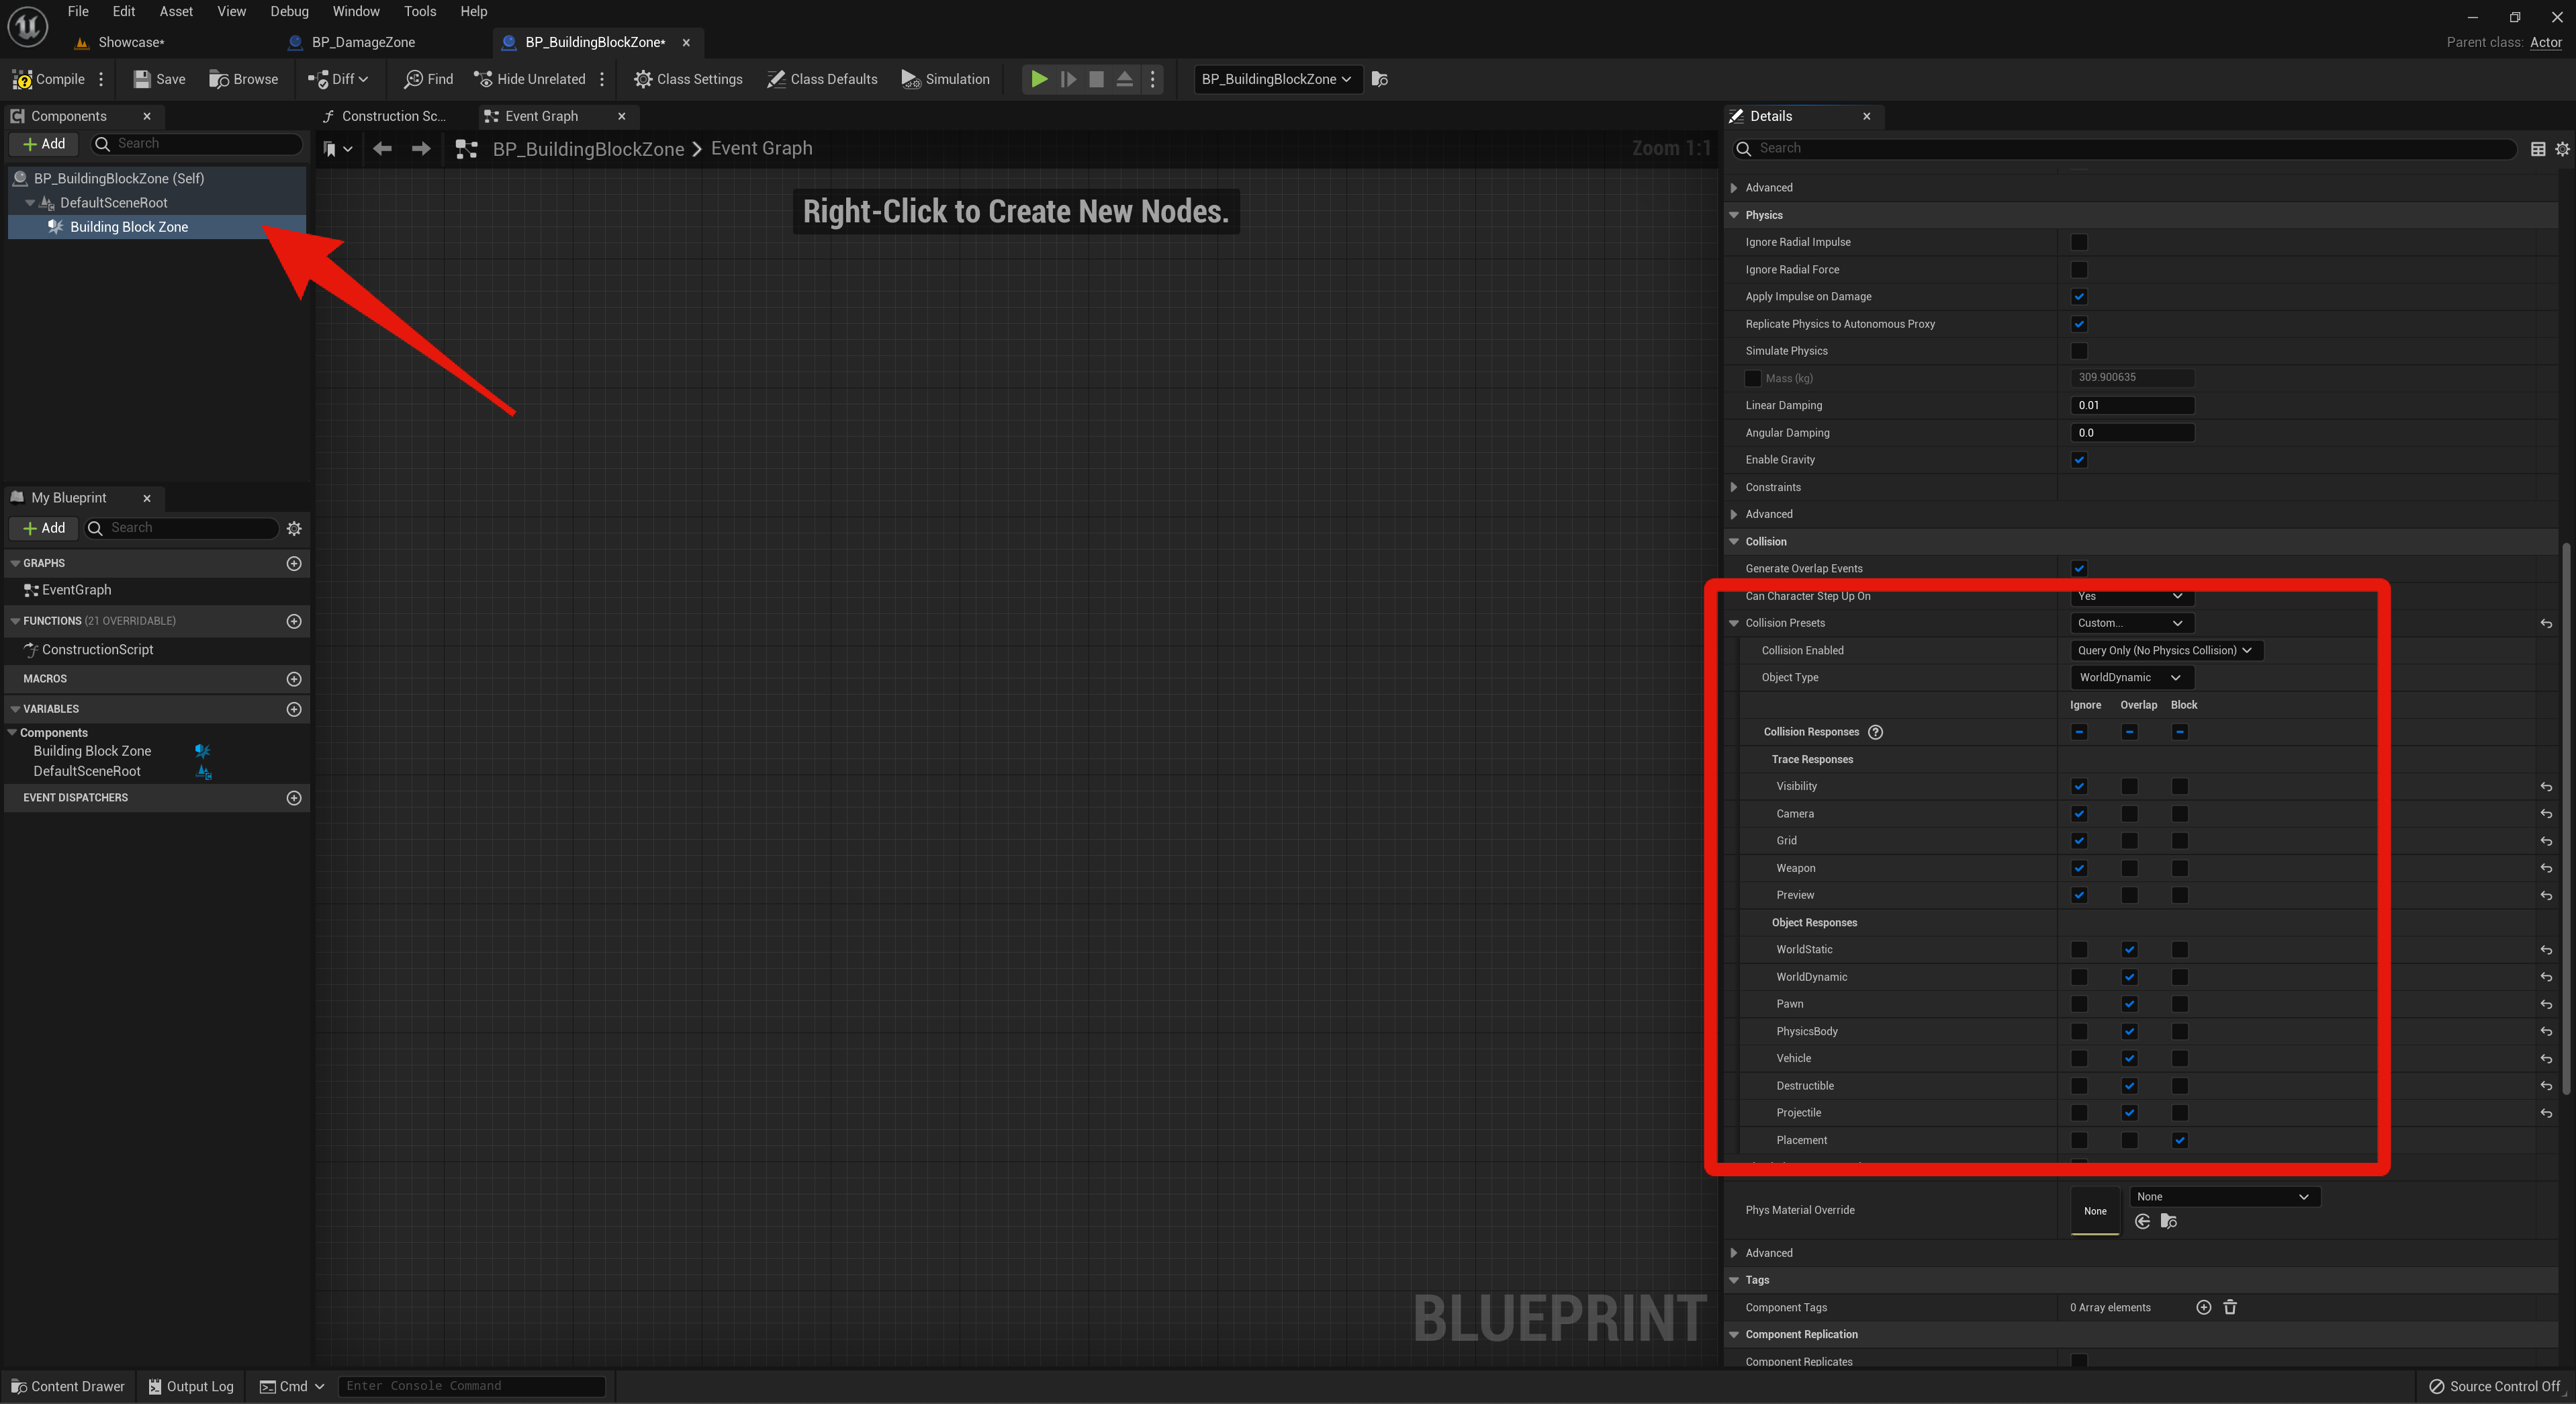Open the Collision Presets dropdown
The height and width of the screenshot is (1404, 2576).
[x=2130, y=623]
